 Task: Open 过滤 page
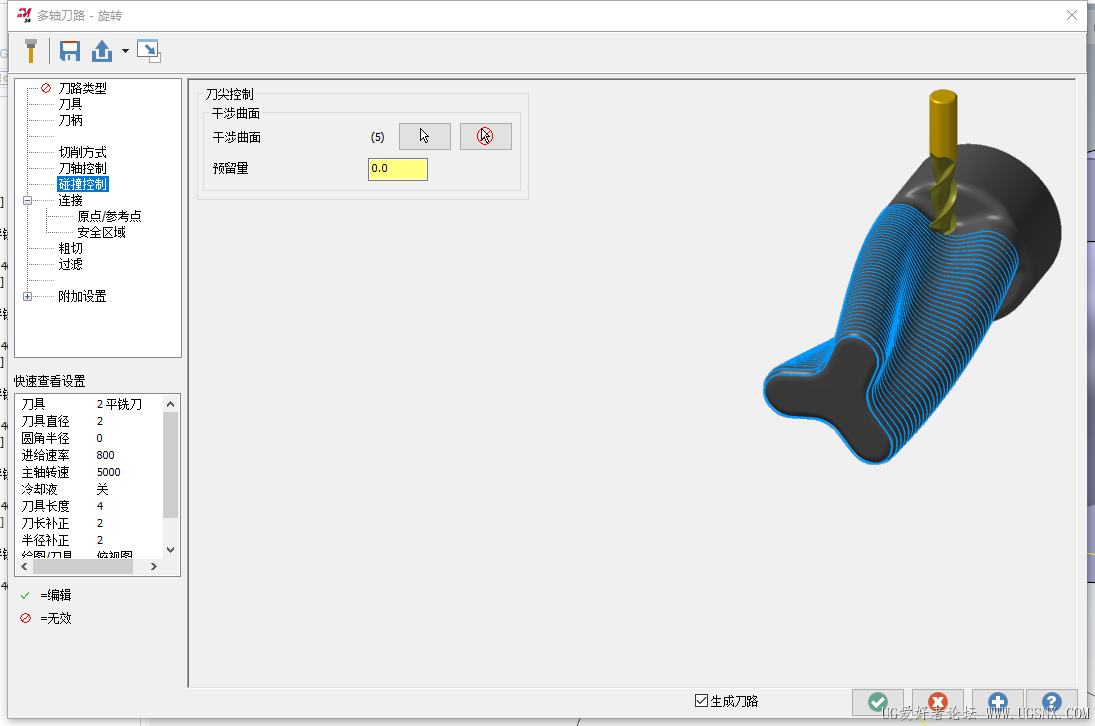[x=70, y=265]
